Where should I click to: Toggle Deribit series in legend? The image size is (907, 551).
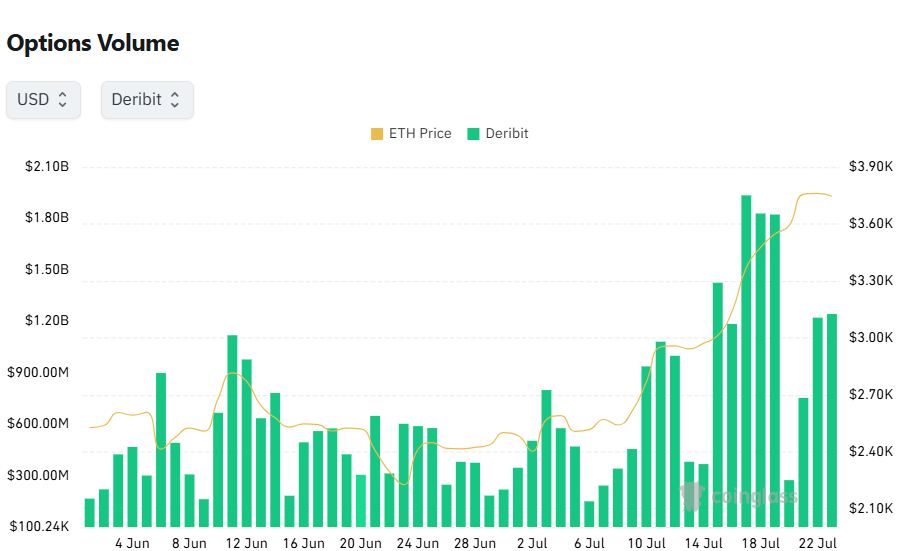click(498, 134)
